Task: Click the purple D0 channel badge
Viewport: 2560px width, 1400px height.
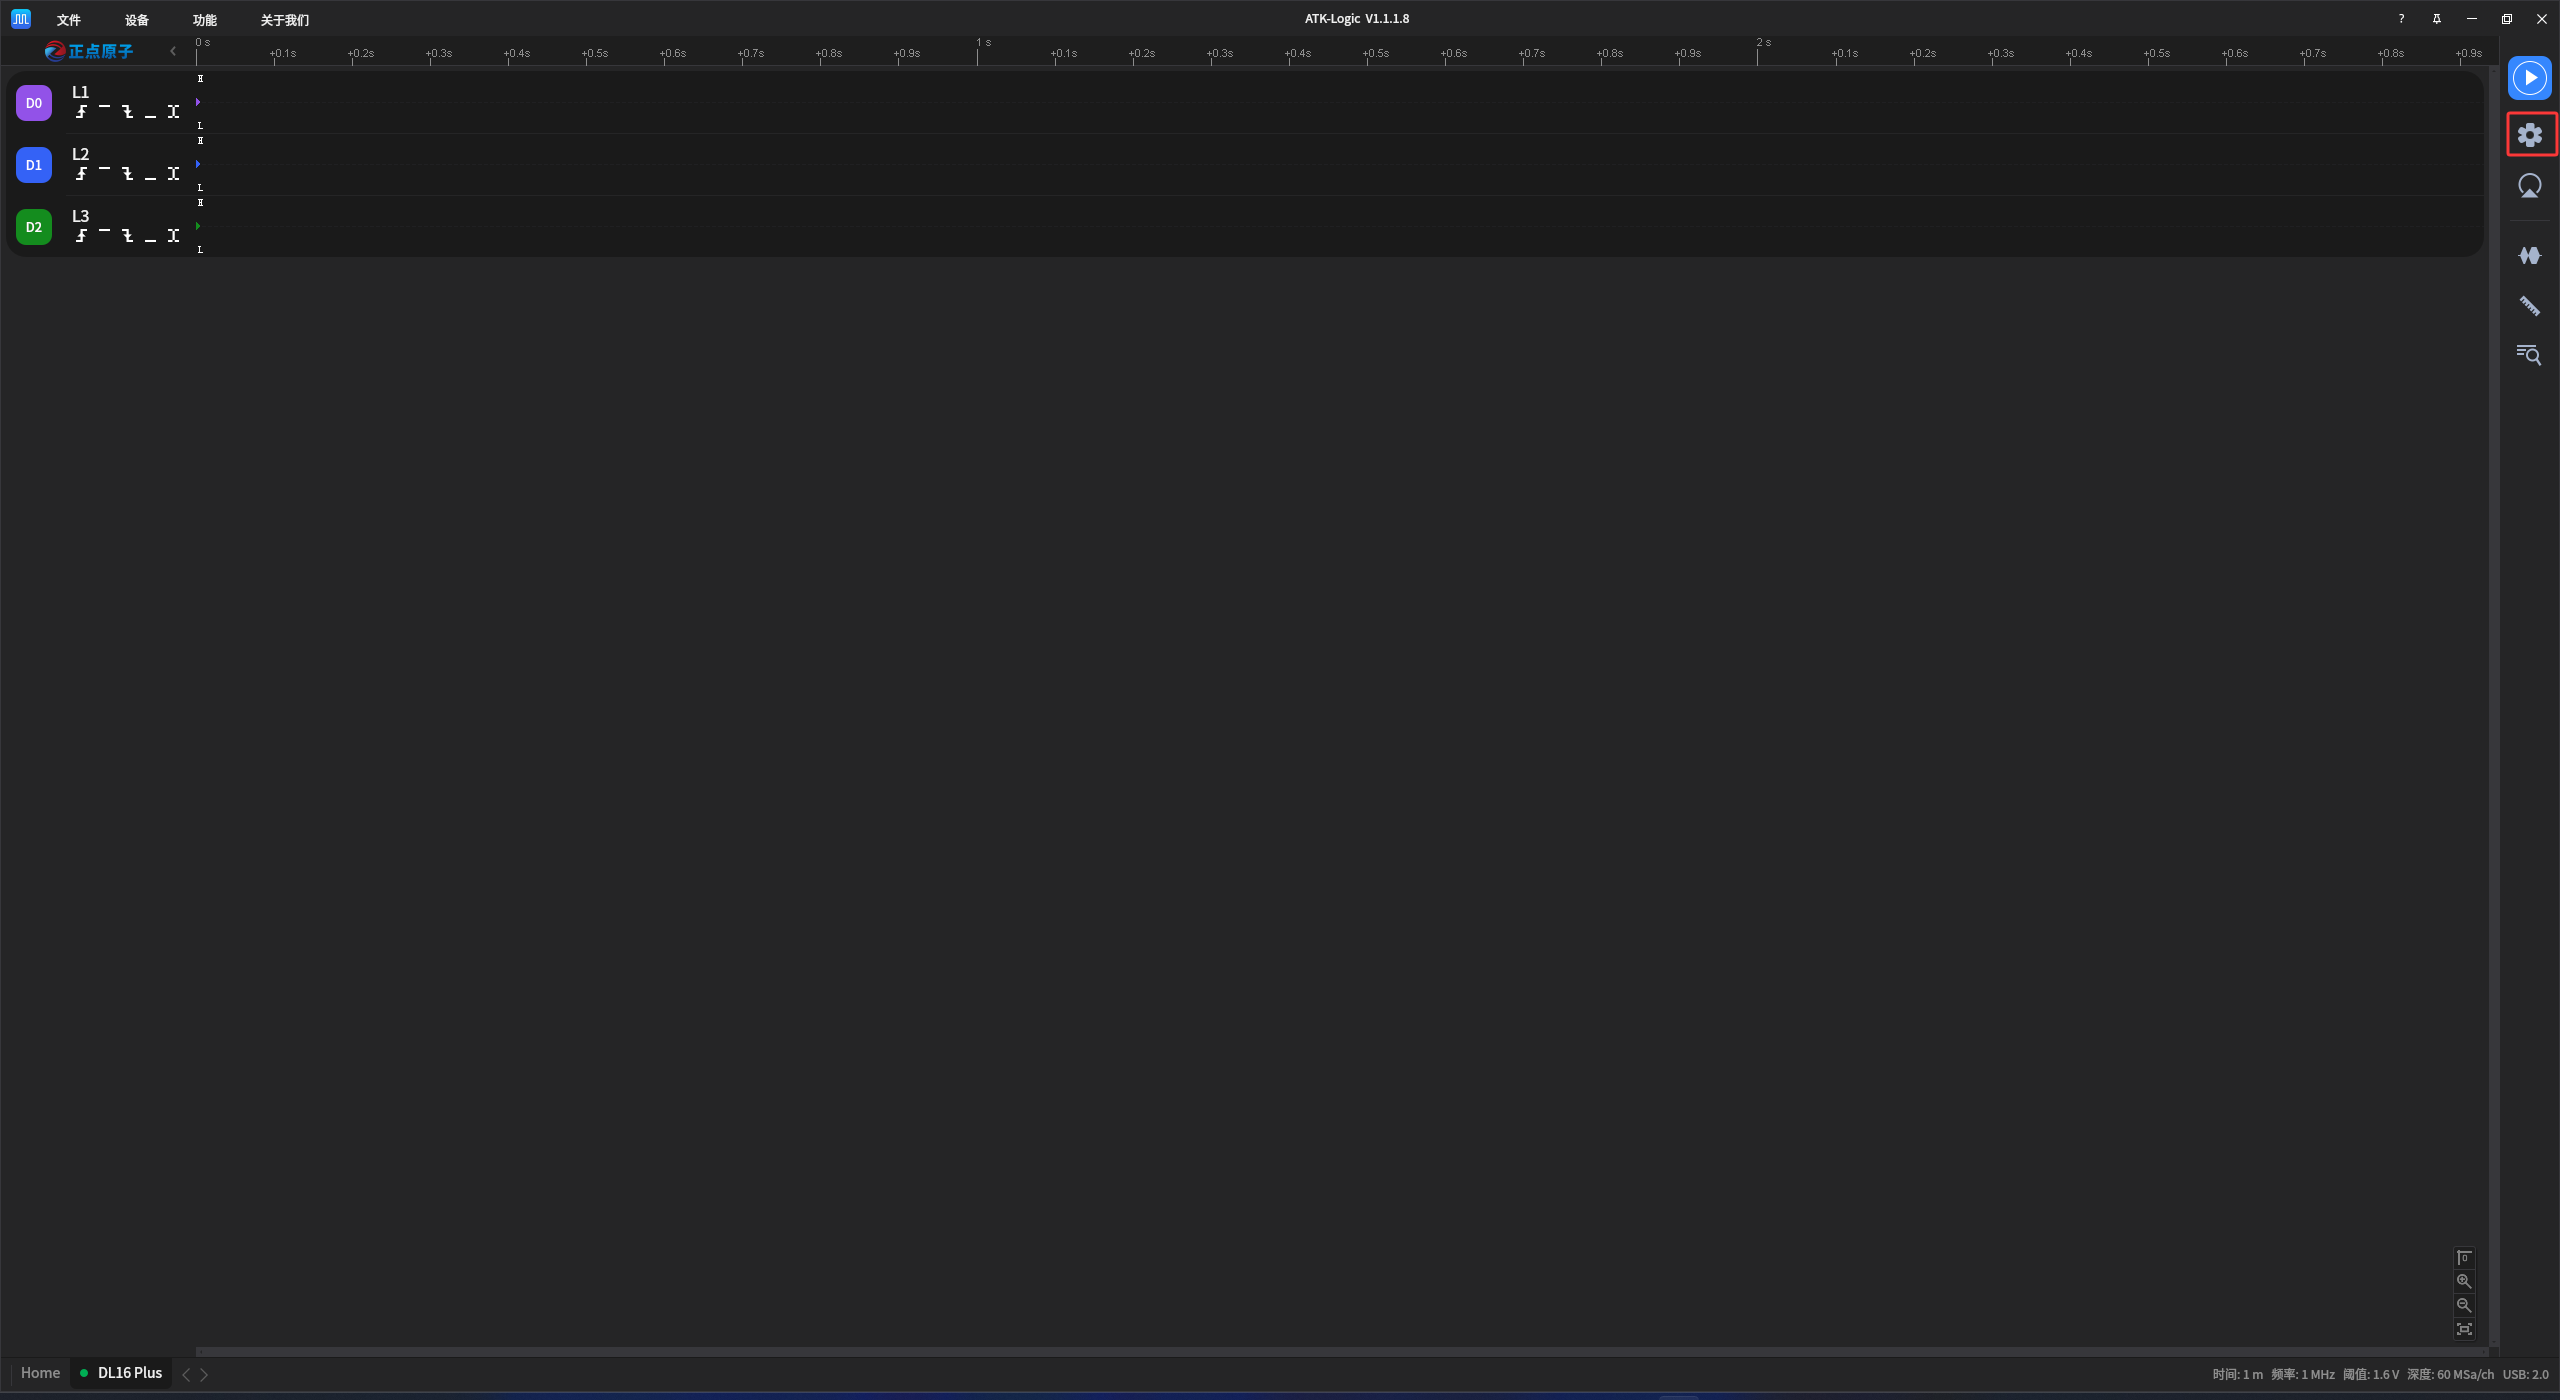Action: pos(34,103)
